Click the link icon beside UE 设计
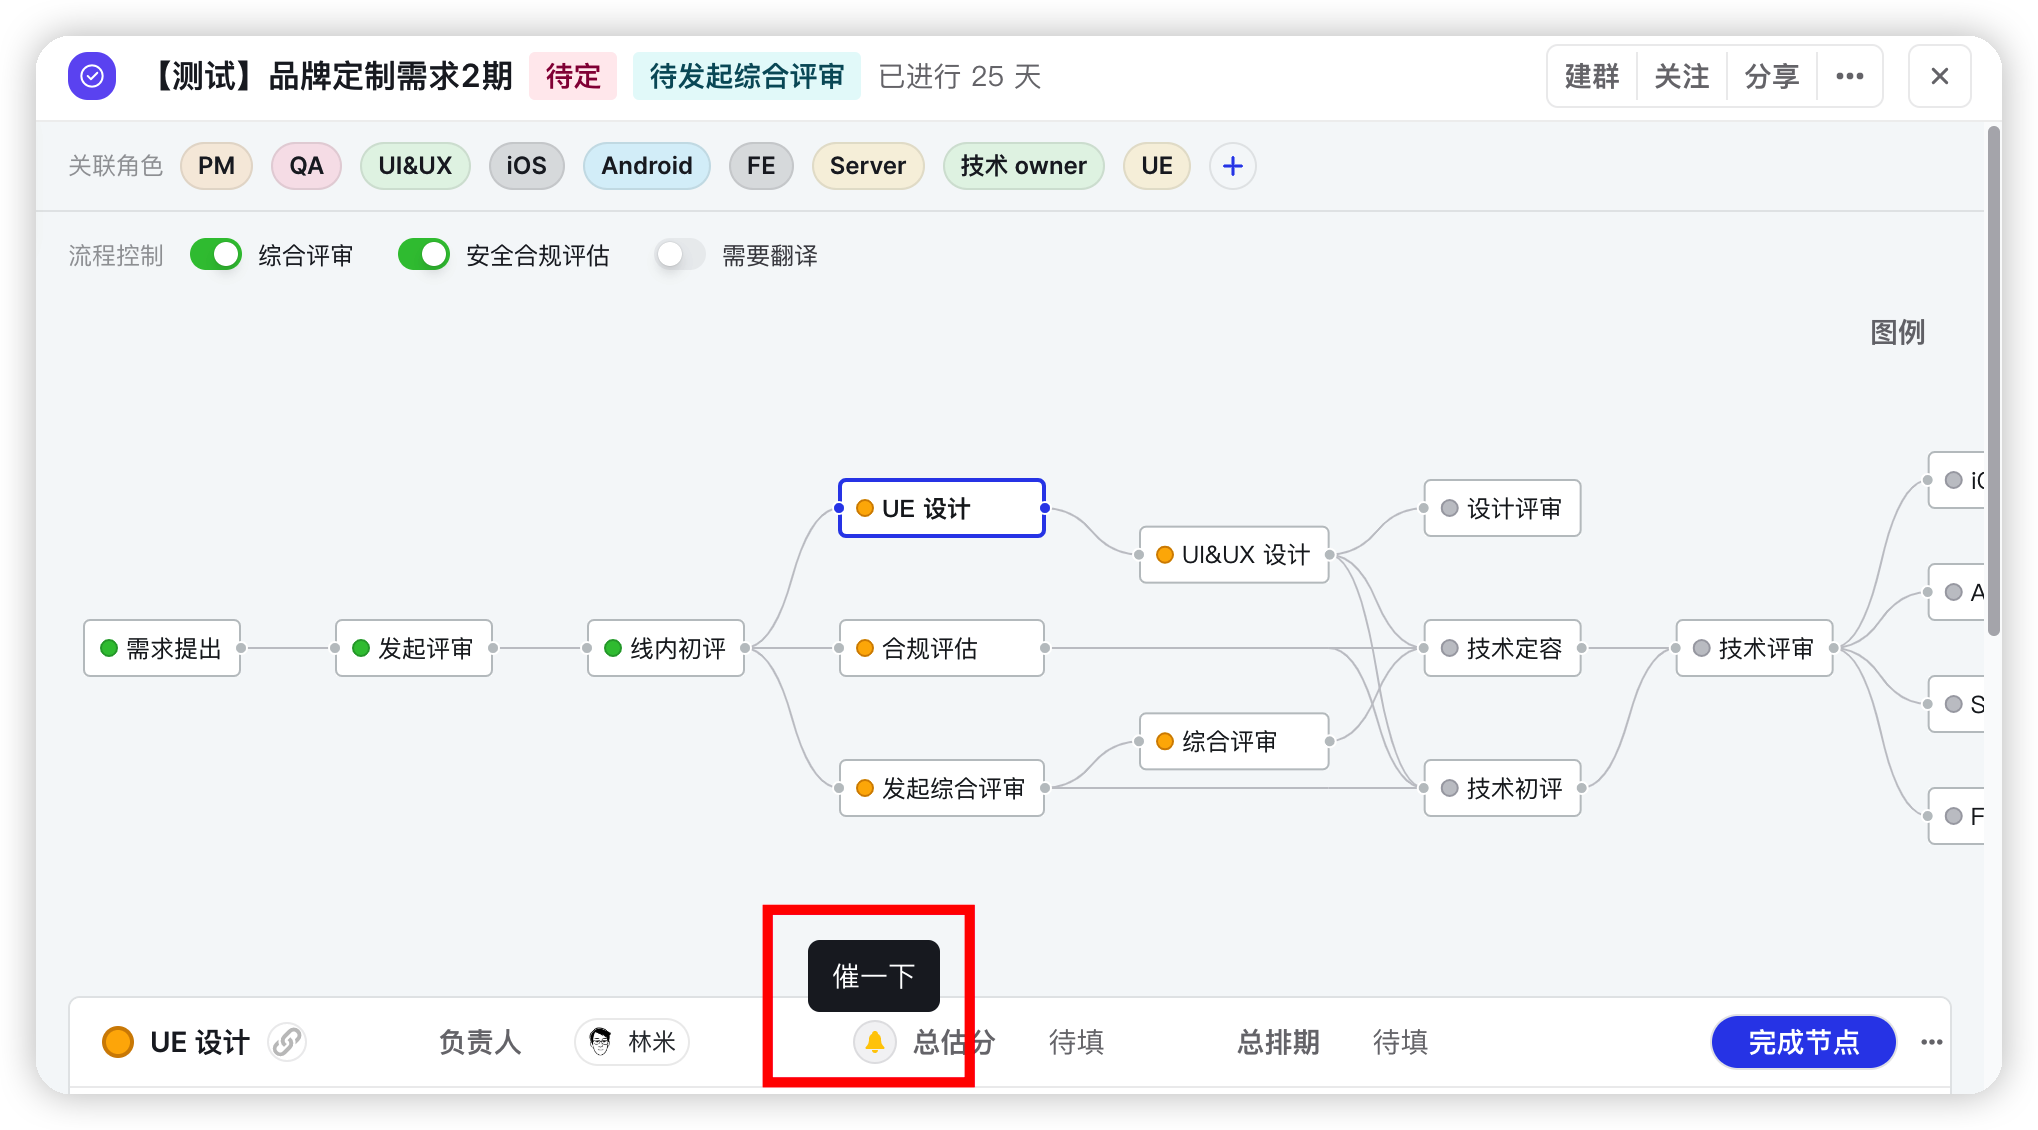Image resolution: width=2038 pixels, height=1130 pixels. (x=287, y=1042)
